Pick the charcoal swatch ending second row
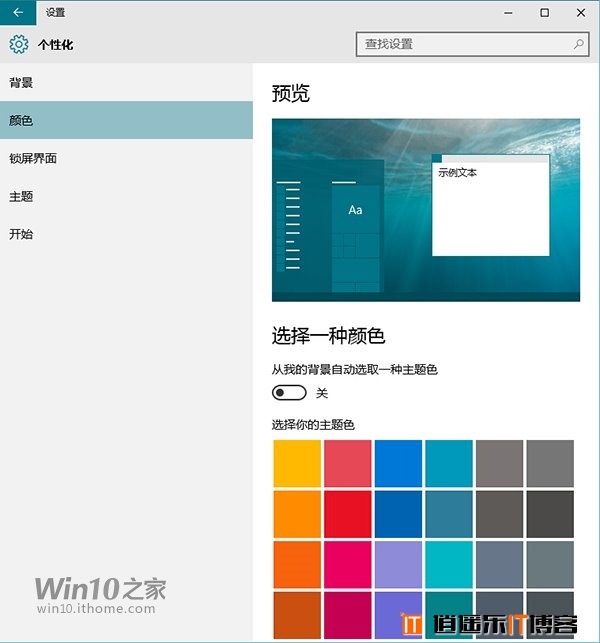The height and width of the screenshot is (643, 600). pyautogui.click(x=550, y=514)
